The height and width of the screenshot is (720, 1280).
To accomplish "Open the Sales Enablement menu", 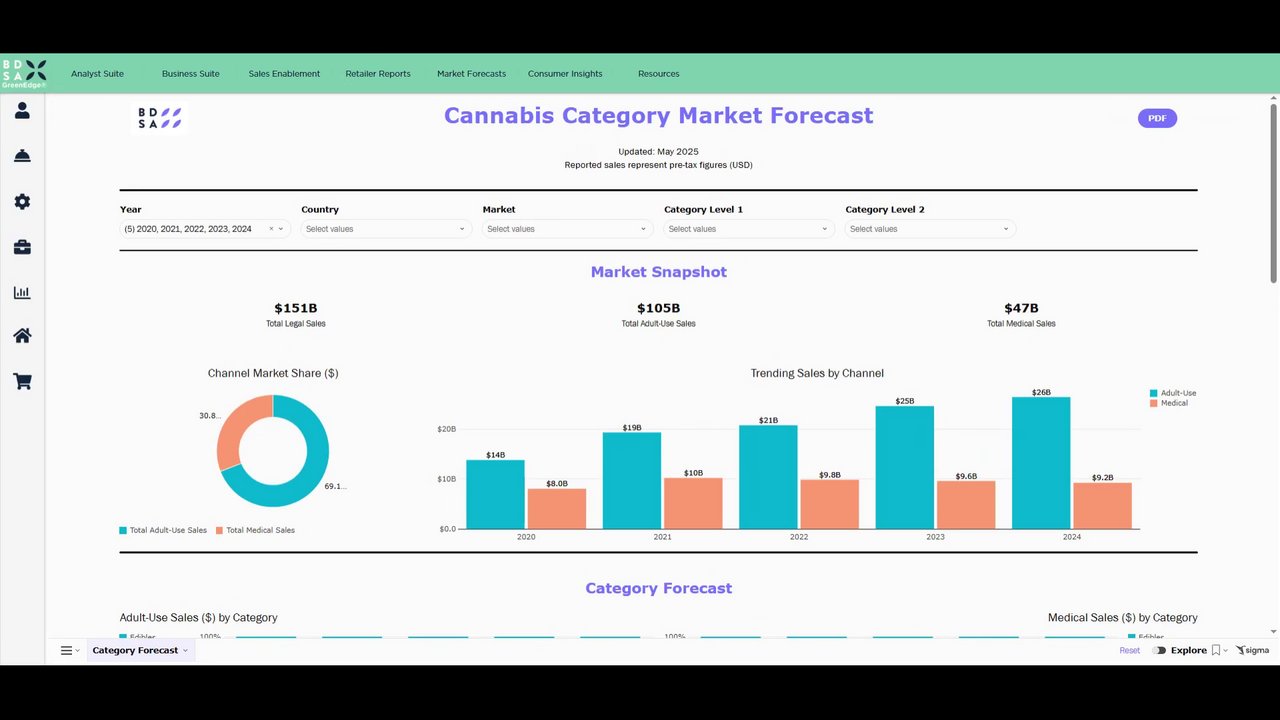I will pos(284,74).
